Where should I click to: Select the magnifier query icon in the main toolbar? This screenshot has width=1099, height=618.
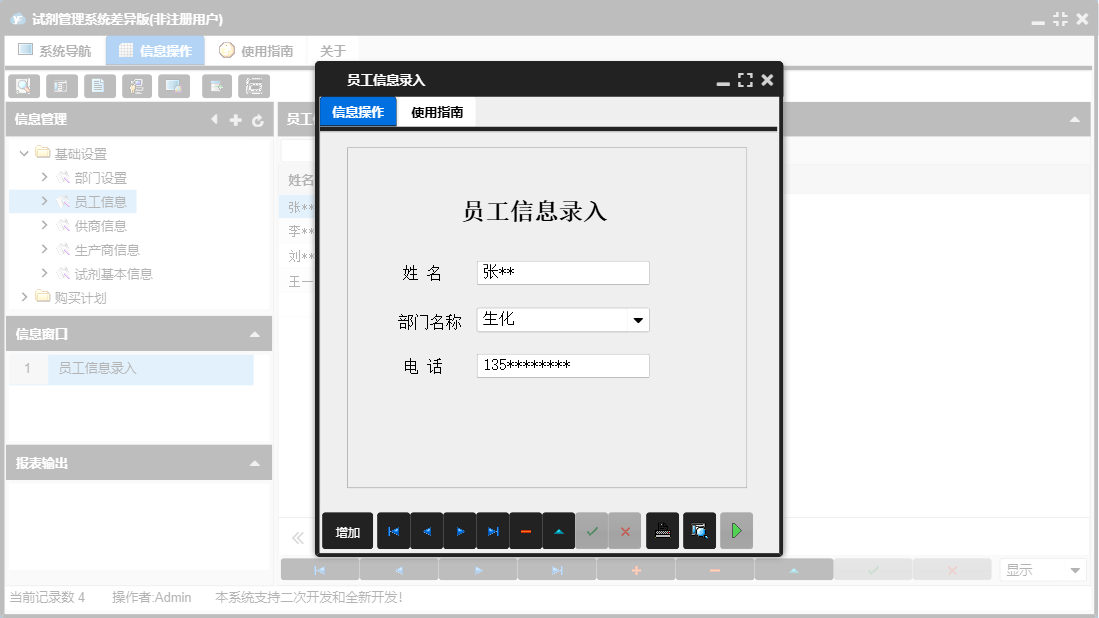pyautogui.click(x=23, y=86)
